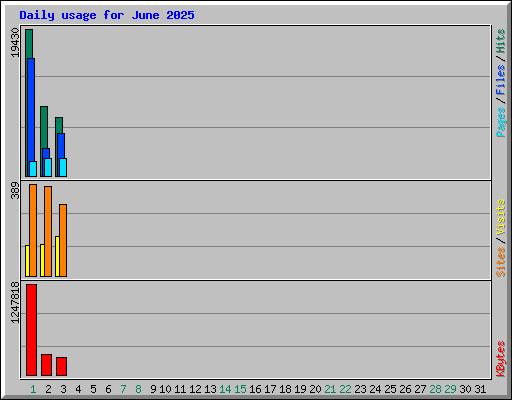Viewport: 512px width, 400px height.
Task: Select the blue Files bar for day 3
Action: coord(61,146)
